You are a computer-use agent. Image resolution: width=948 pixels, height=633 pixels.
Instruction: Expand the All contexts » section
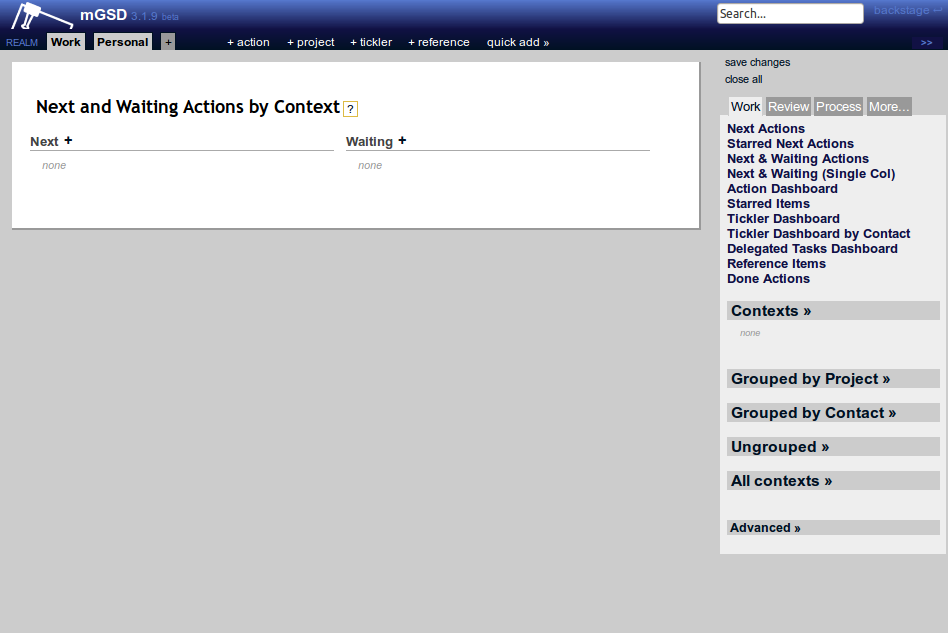coord(833,481)
